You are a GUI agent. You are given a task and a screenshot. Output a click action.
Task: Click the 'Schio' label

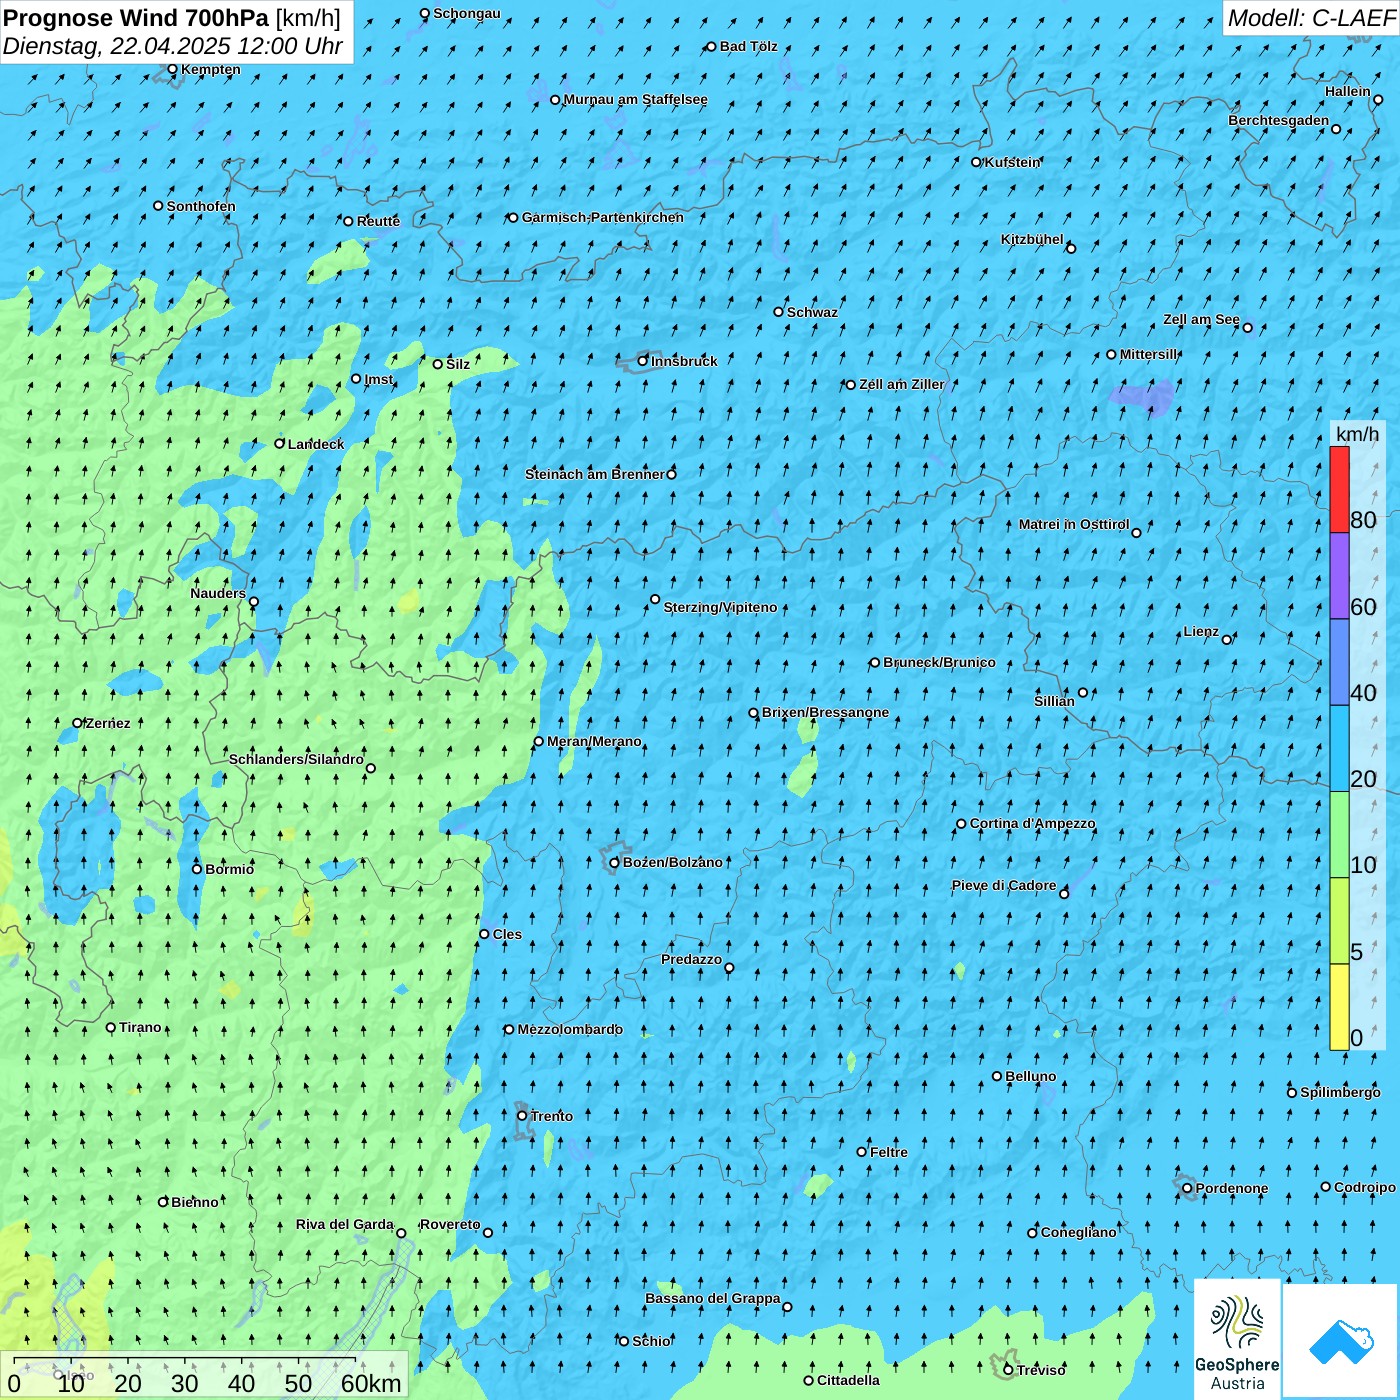pyautogui.click(x=651, y=1341)
